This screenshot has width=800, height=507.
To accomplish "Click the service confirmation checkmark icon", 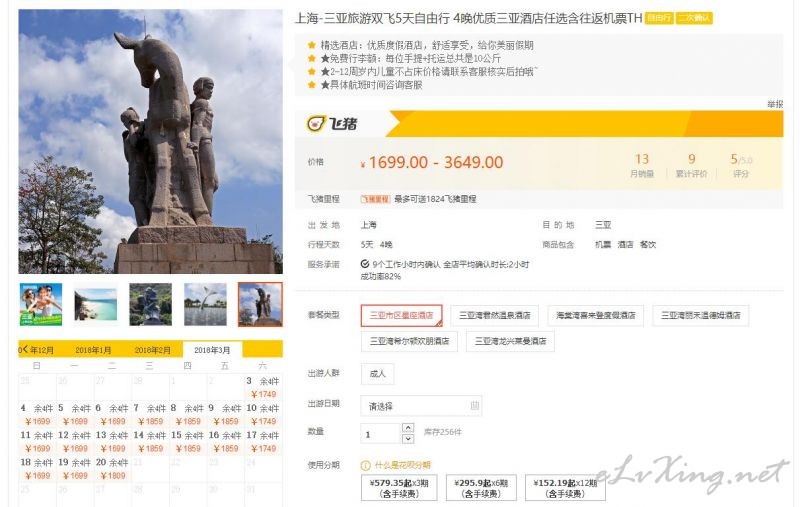I will coord(365,264).
